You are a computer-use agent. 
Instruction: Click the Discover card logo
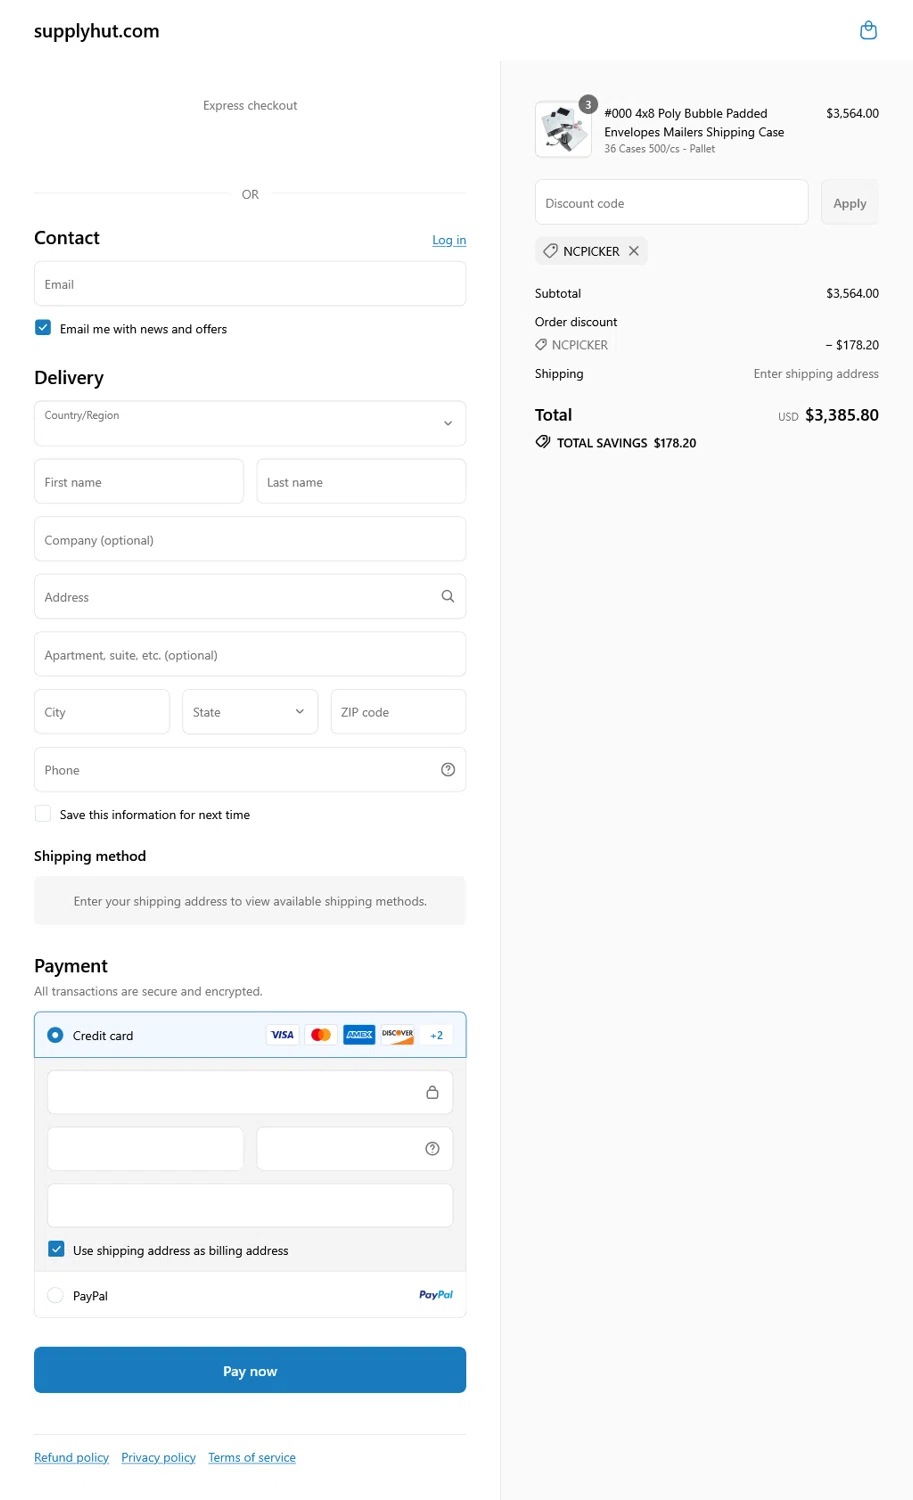[x=398, y=1035]
